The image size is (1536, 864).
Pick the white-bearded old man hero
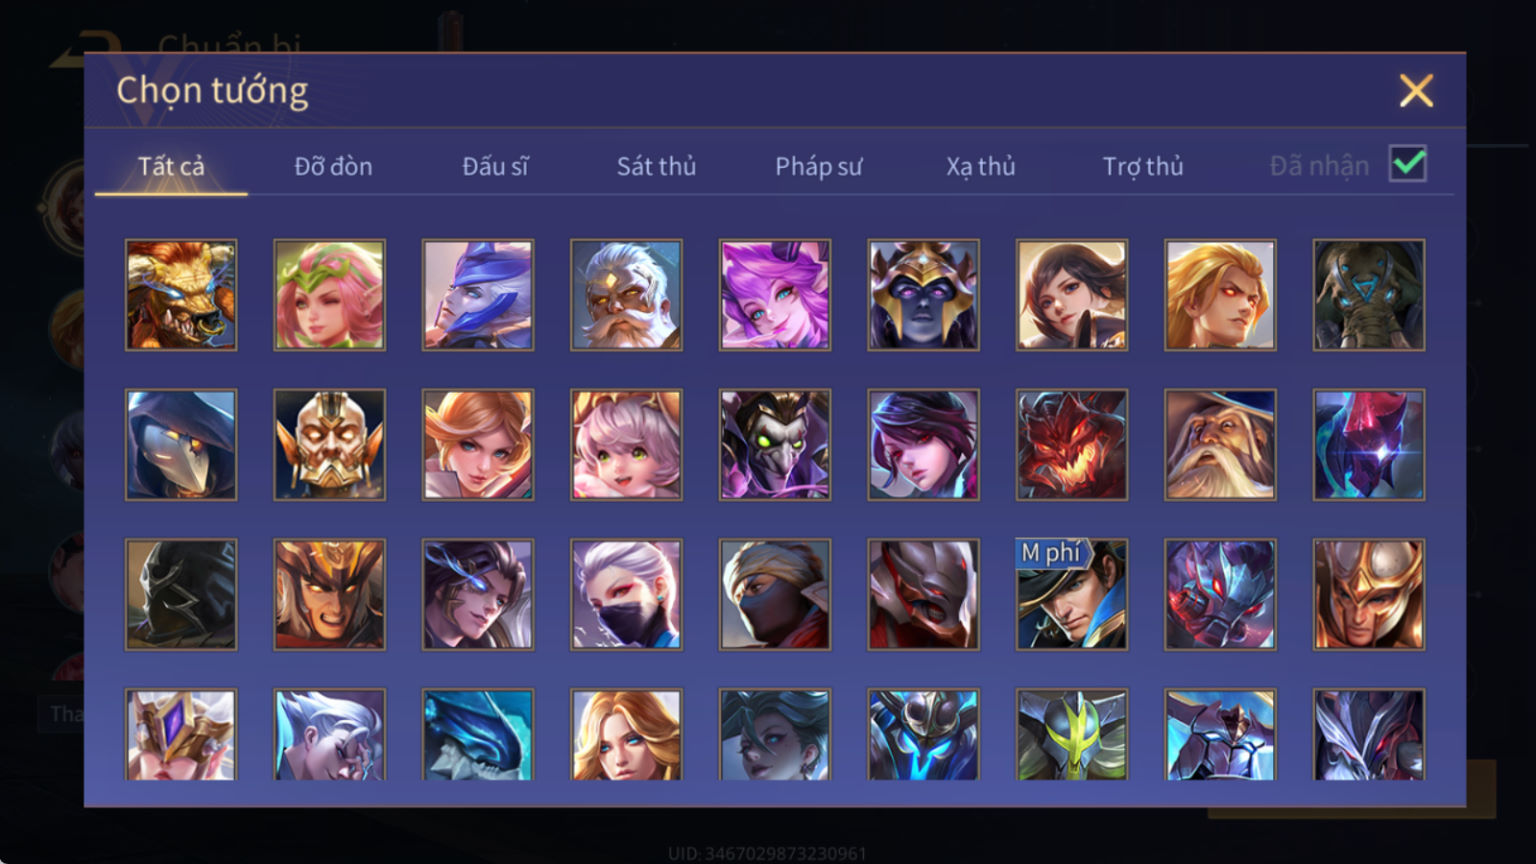pos(626,295)
